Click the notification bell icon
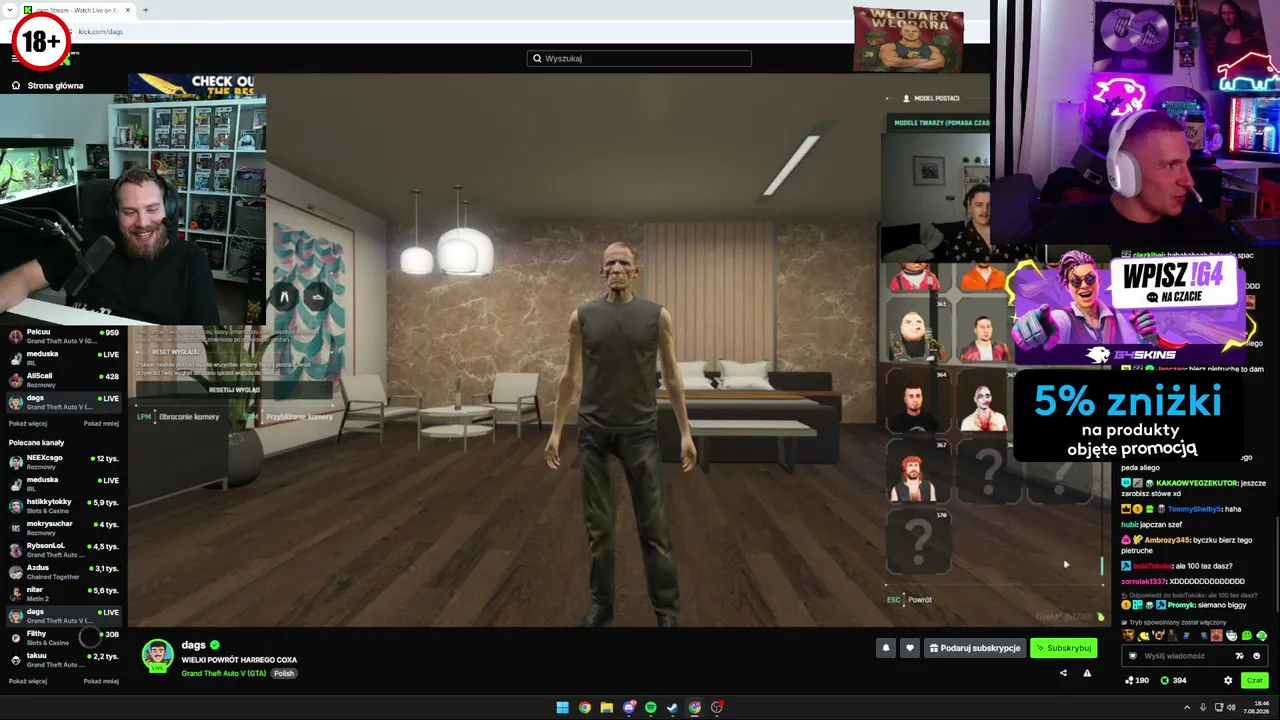The width and height of the screenshot is (1280, 720). [x=885, y=648]
